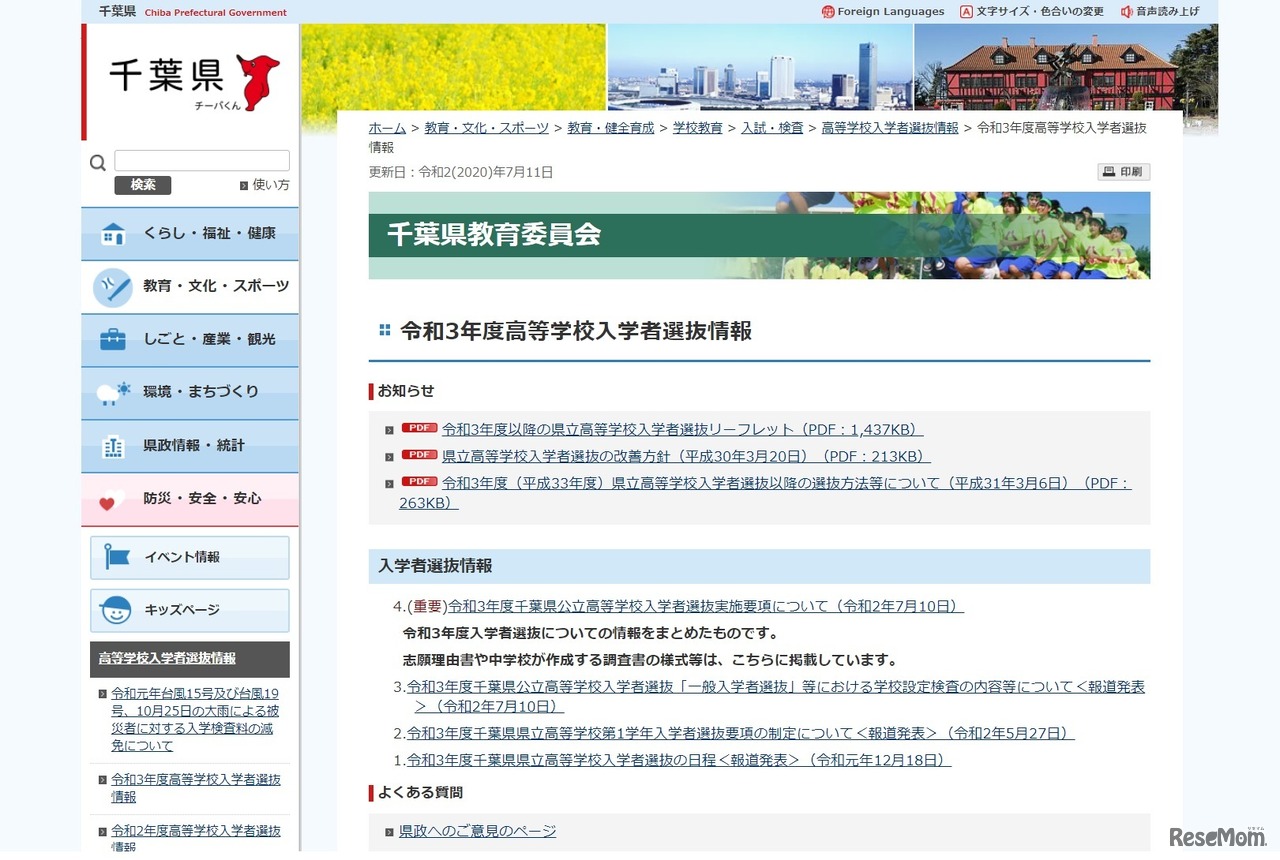The height and width of the screenshot is (860, 1280).
Task: Open the 県立高等学校入学者選抜リーフレット PDF
Action: (682, 430)
